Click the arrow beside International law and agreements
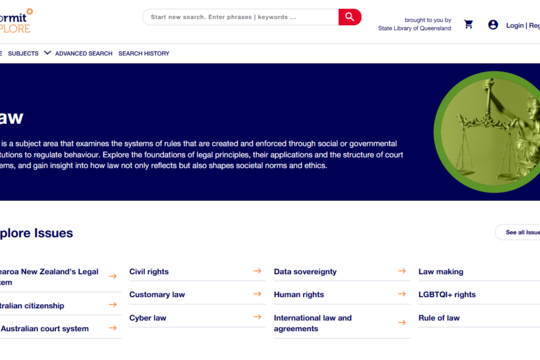This screenshot has height=360, width=540. pyautogui.click(x=402, y=322)
